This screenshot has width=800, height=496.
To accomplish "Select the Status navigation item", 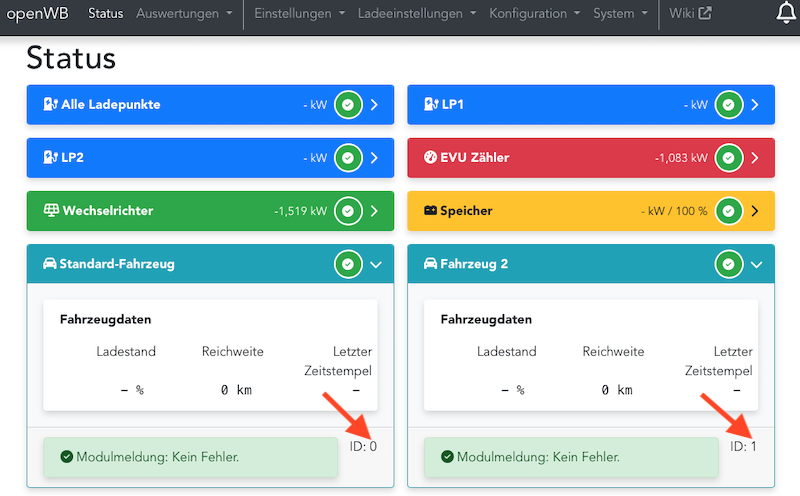I will coord(106,14).
